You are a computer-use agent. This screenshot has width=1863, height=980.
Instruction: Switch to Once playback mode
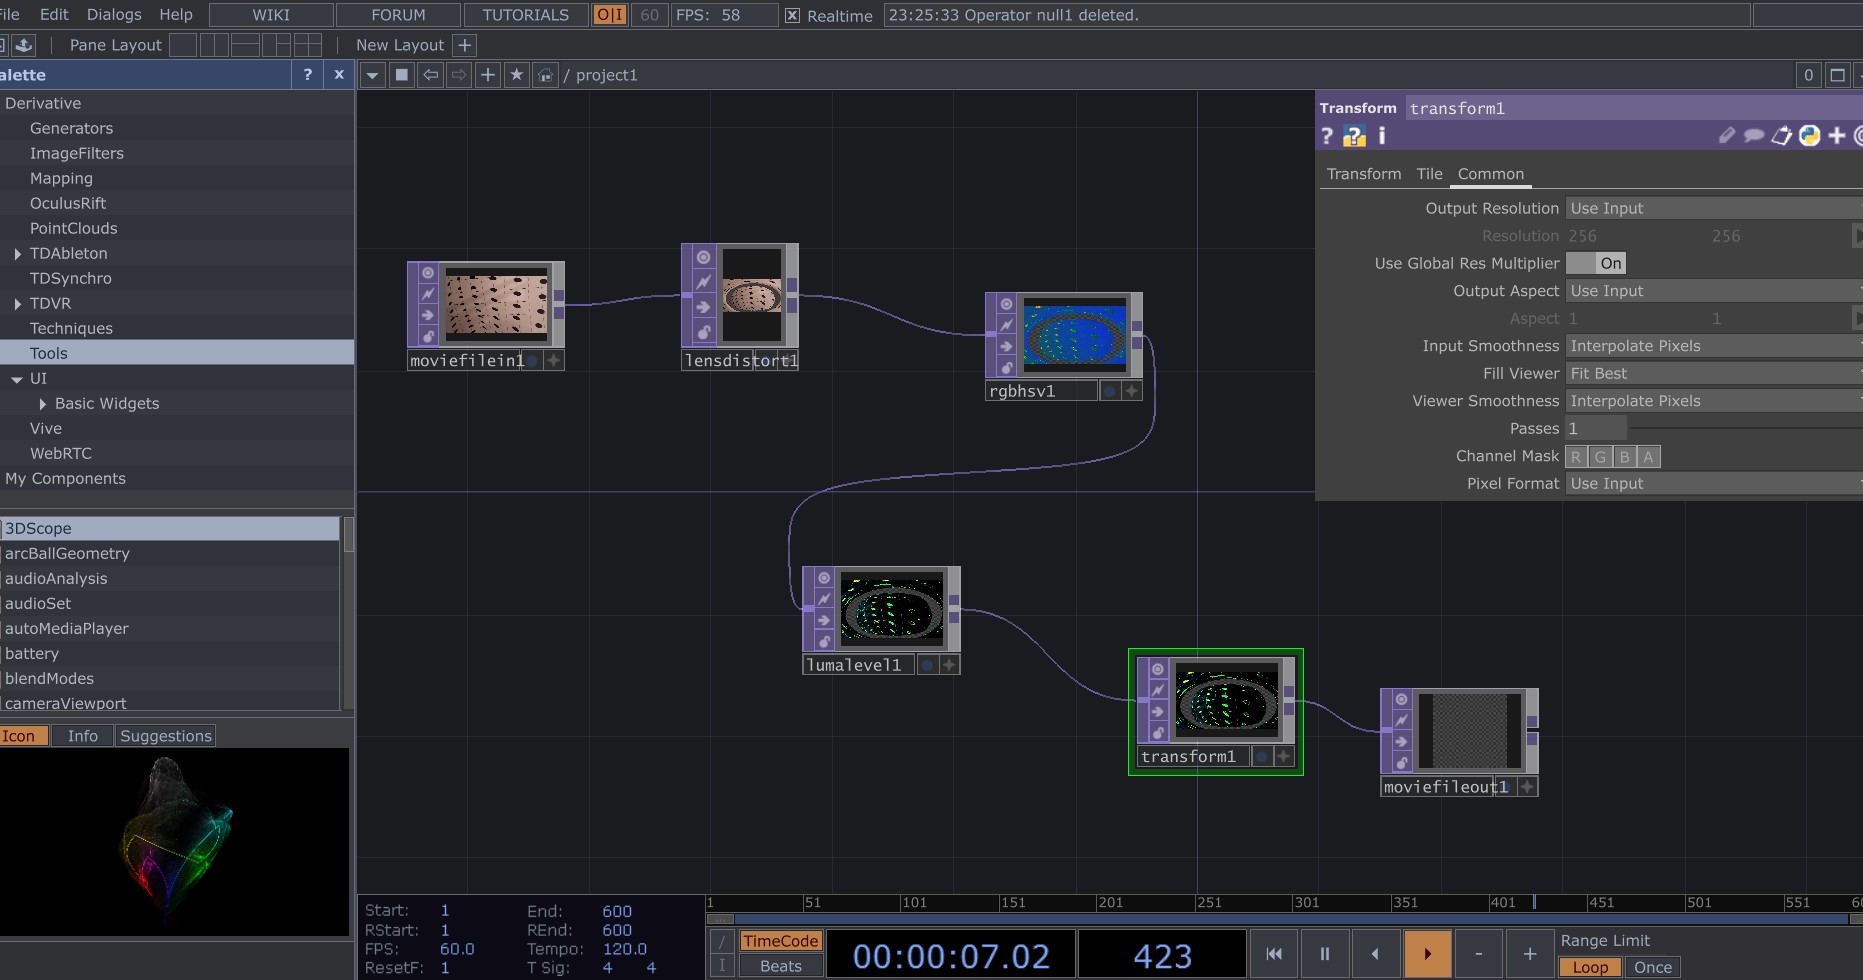click(x=1652, y=967)
